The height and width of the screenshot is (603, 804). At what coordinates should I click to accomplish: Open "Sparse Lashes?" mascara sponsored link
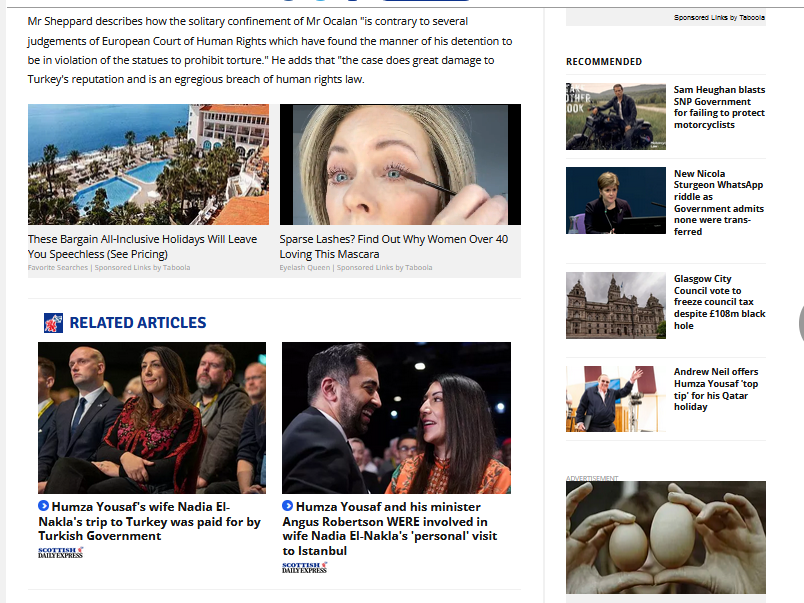tap(394, 247)
